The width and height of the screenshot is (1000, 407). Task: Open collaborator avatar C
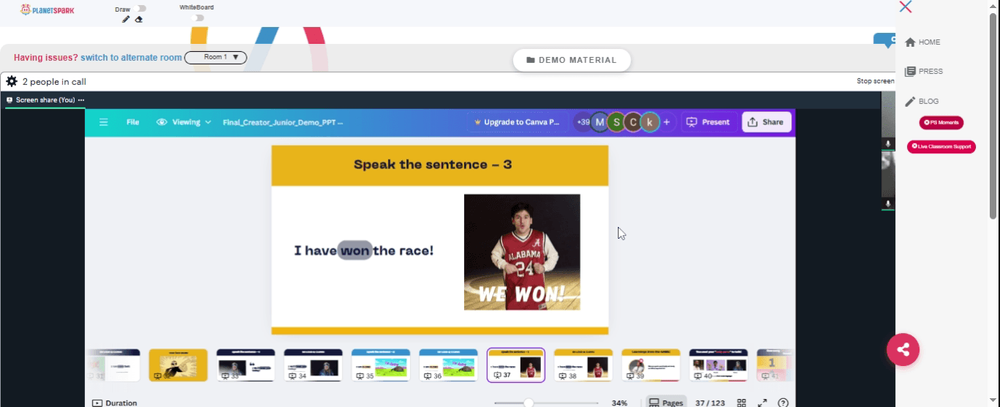pos(633,122)
